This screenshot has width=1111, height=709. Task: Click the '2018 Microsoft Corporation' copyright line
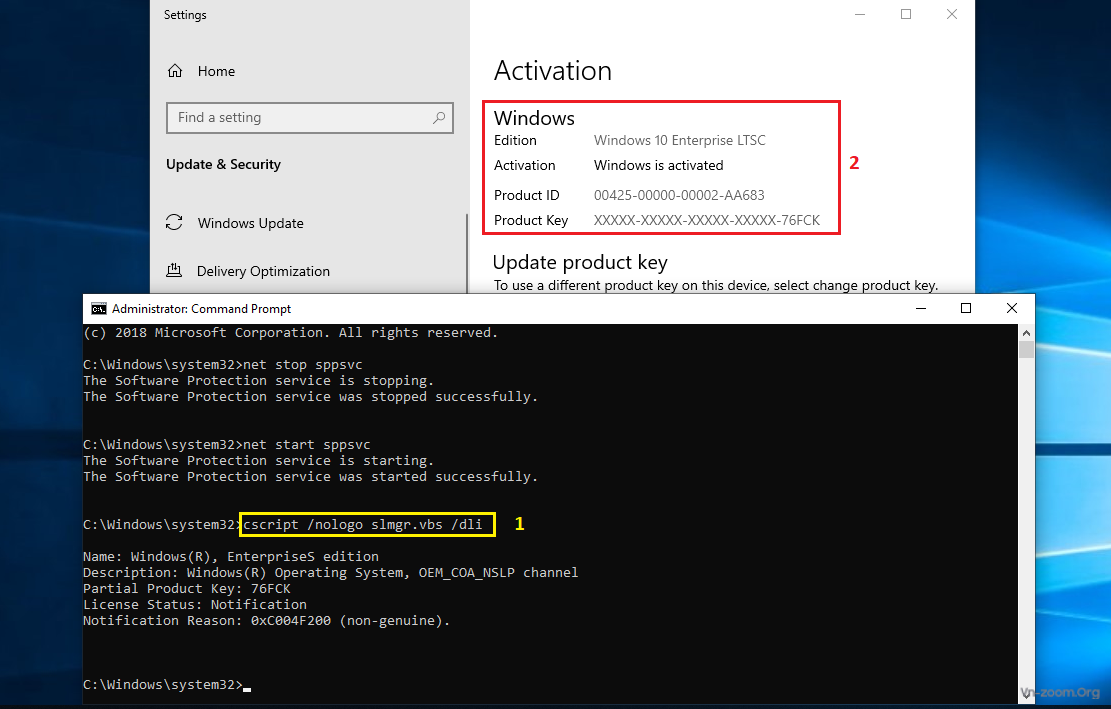coord(291,333)
